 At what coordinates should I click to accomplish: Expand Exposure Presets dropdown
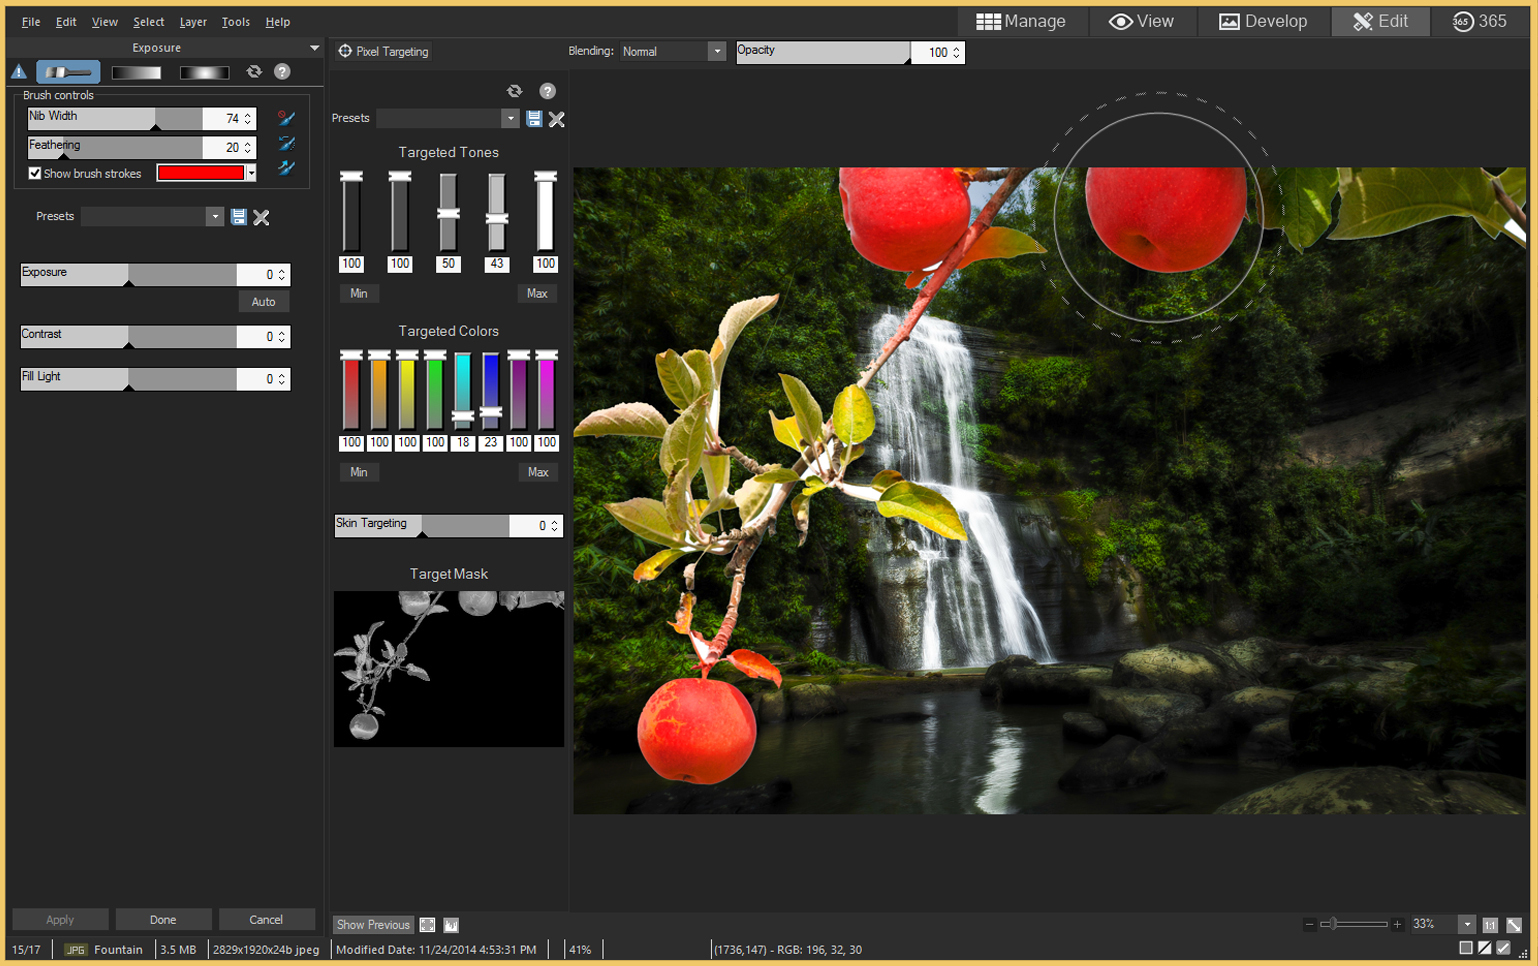pos(214,217)
